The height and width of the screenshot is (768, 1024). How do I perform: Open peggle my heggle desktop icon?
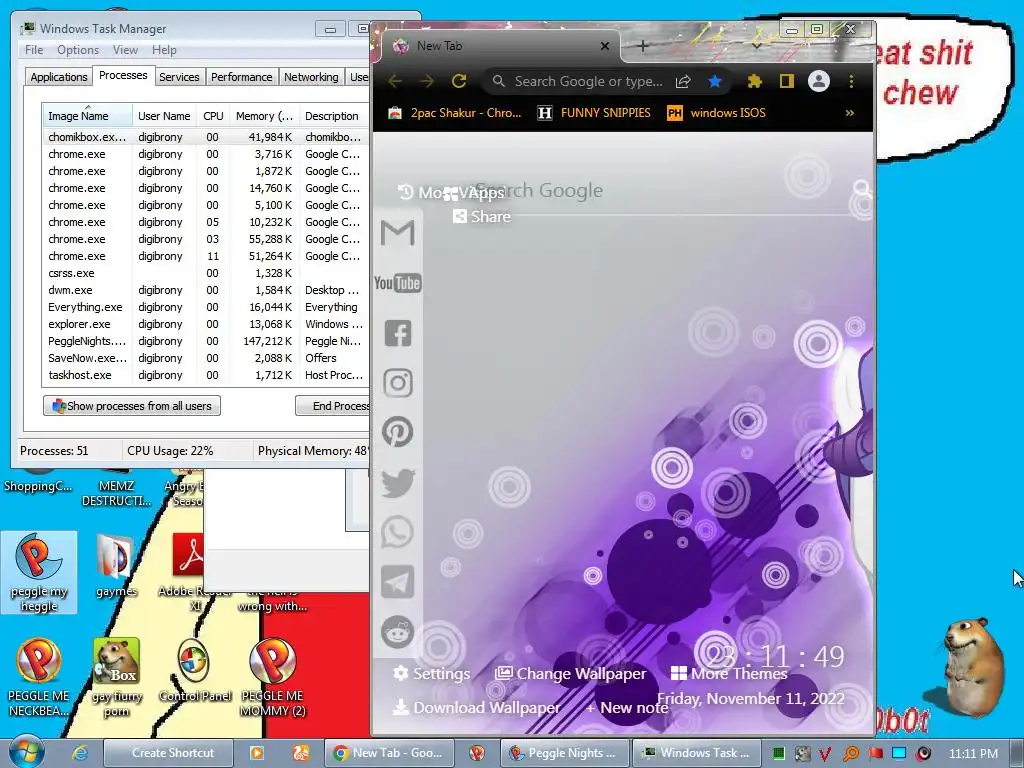point(39,572)
